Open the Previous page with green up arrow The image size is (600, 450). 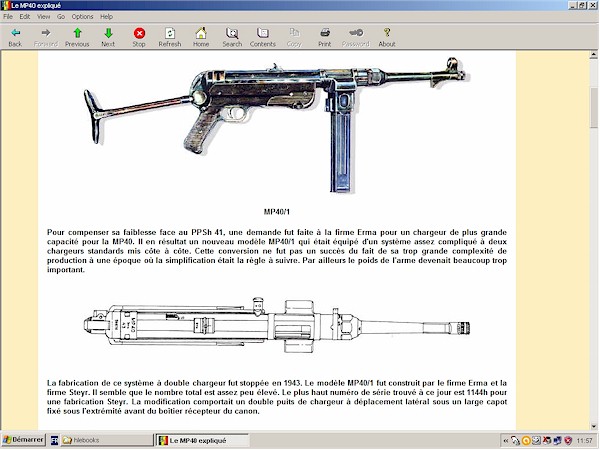point(77,38)
